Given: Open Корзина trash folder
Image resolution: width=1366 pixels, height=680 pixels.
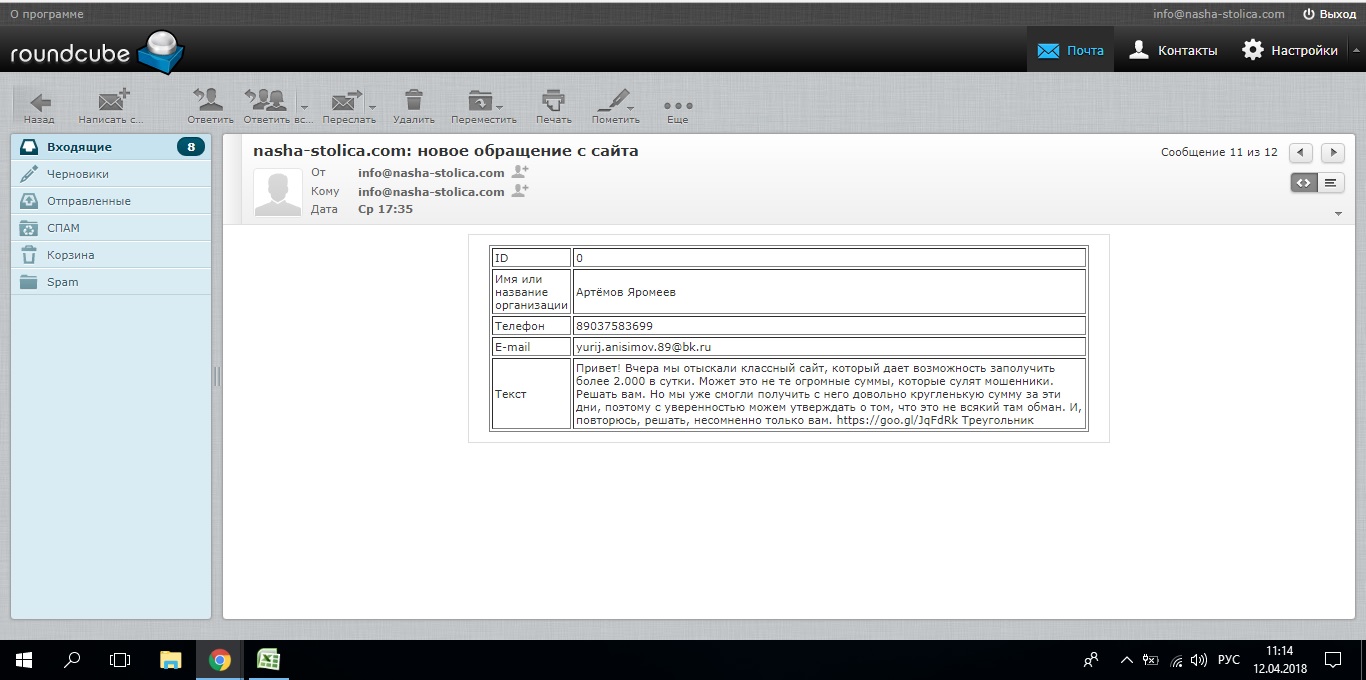Looking at the screenshot, I should coord(110,255).
